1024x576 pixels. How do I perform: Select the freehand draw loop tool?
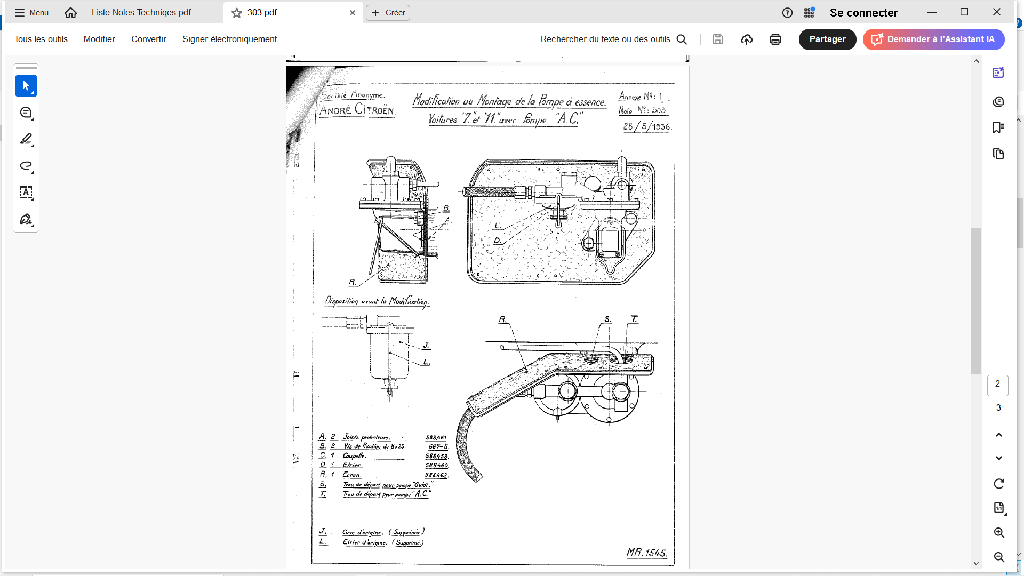(26, 166)
